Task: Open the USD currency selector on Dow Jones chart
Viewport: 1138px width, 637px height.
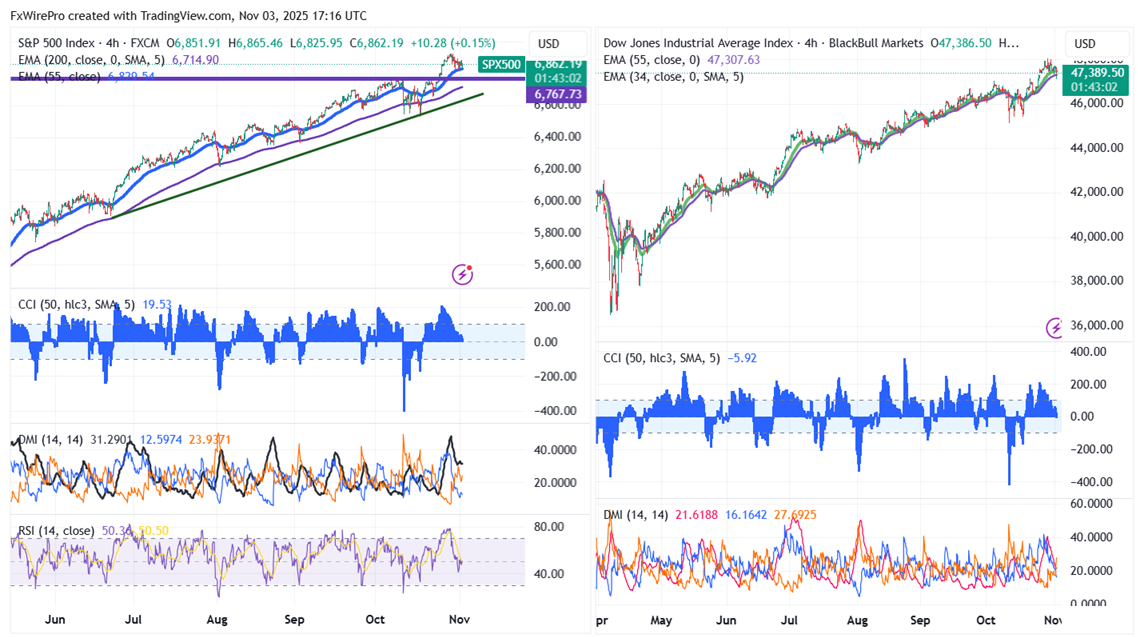Action: tap(1085, 44)
